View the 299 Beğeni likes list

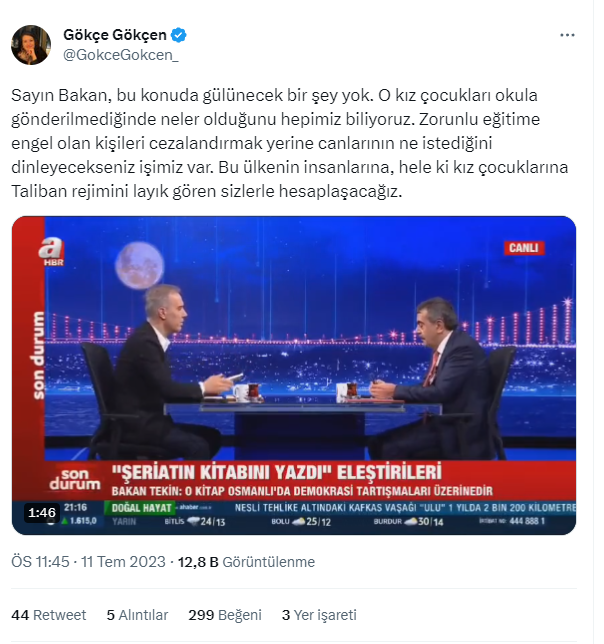[x=225, y=615]
